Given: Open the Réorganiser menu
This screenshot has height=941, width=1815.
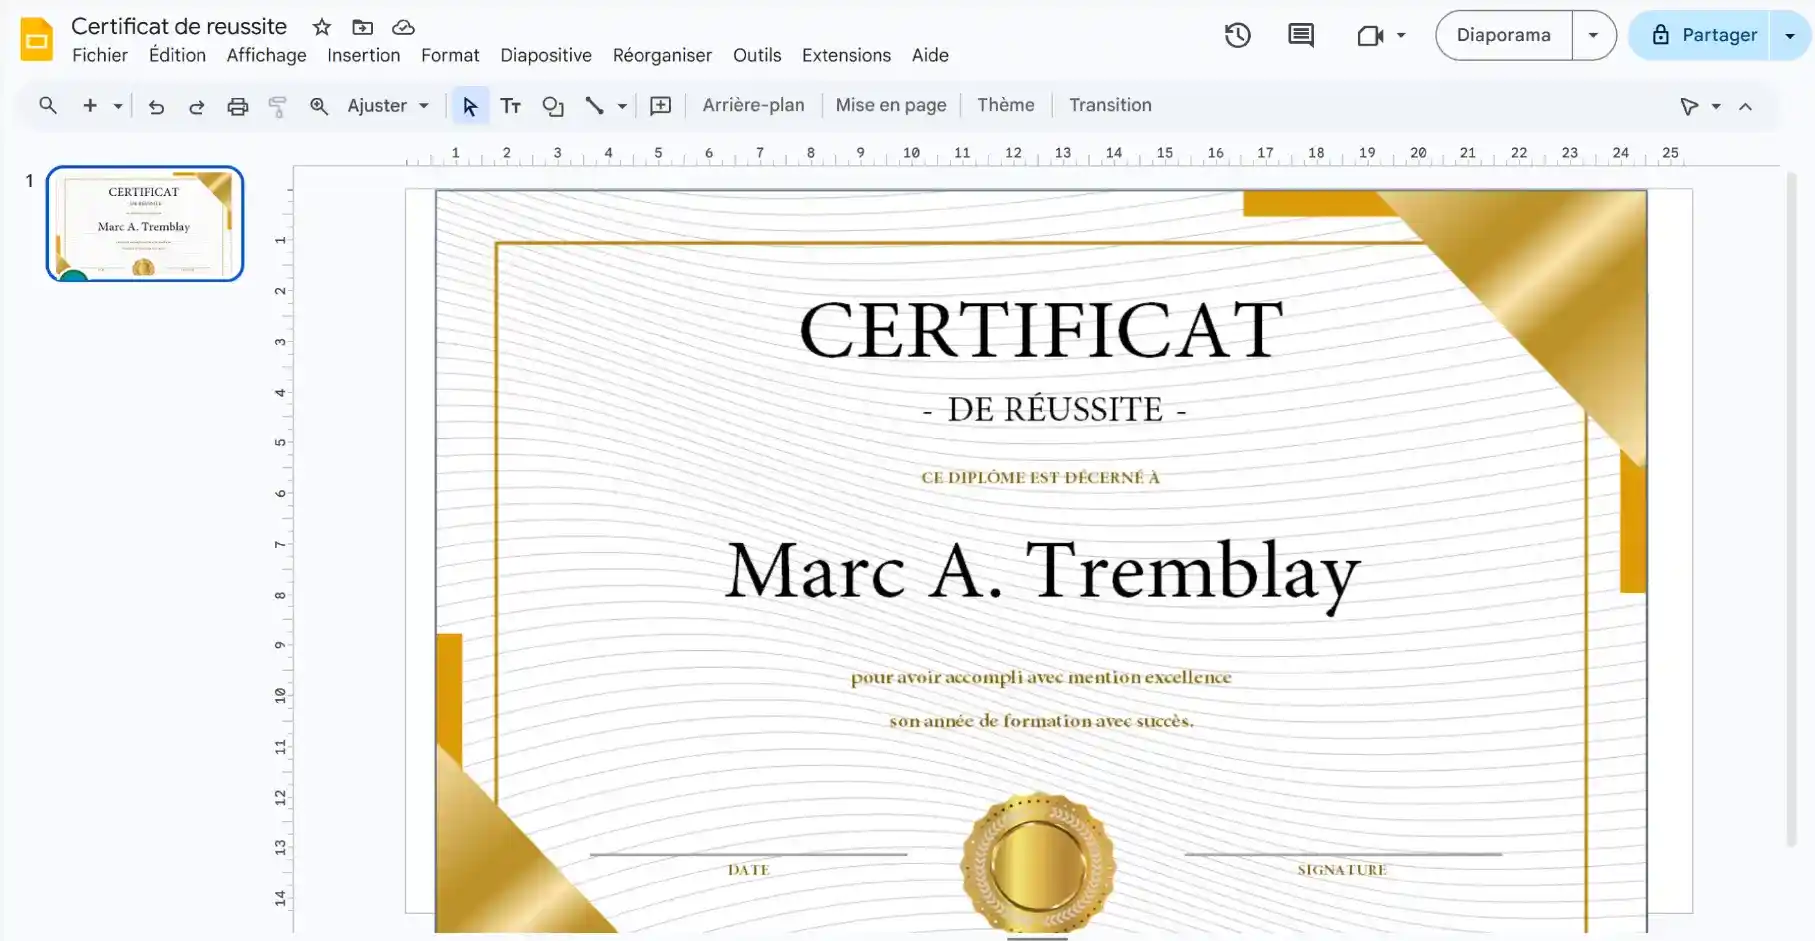Looking at the screenshot, I should click(662, 56).
